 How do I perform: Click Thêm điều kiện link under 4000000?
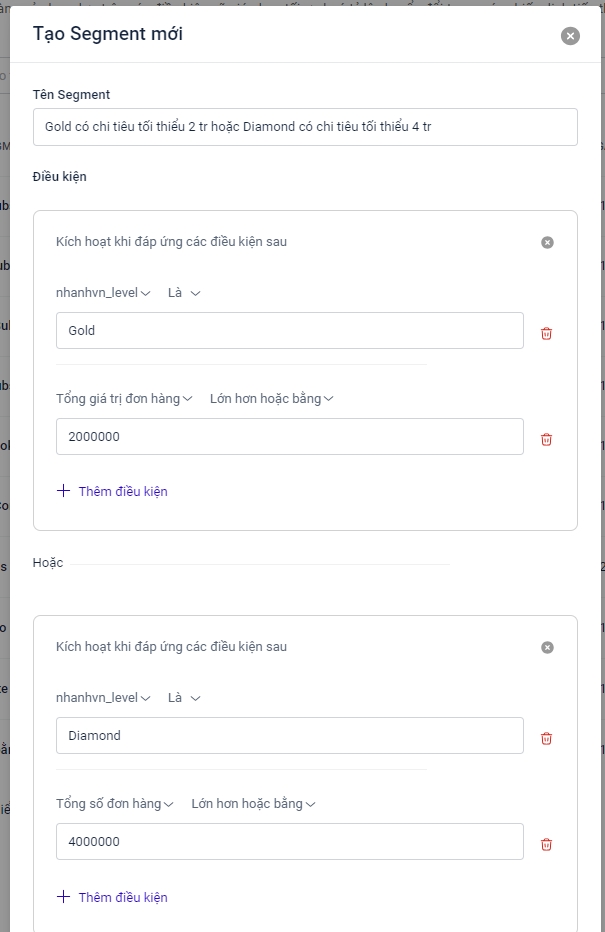[x=122, y=897]
